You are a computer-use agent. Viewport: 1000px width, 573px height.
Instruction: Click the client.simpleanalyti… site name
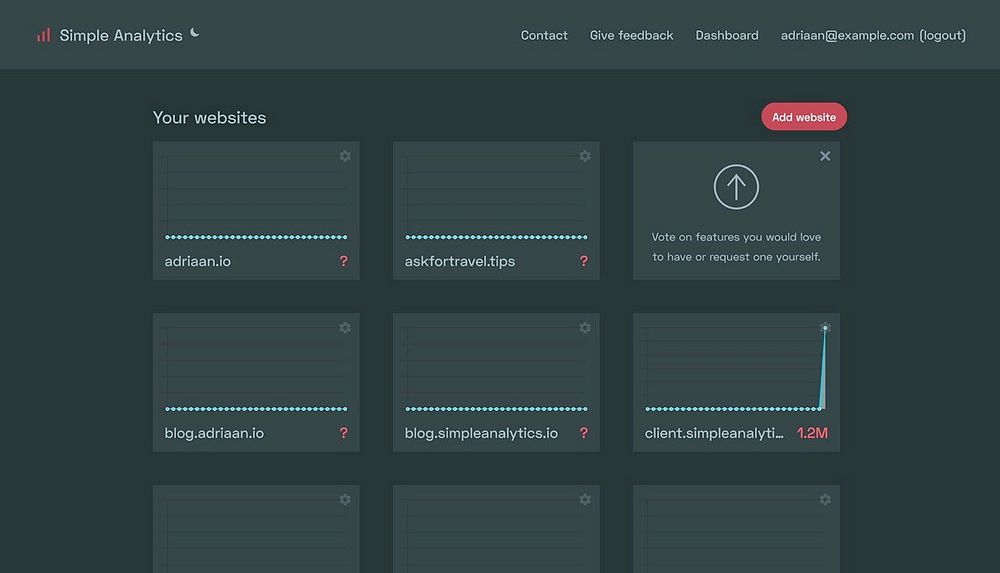pyautogui.click(x=714, y=433)
